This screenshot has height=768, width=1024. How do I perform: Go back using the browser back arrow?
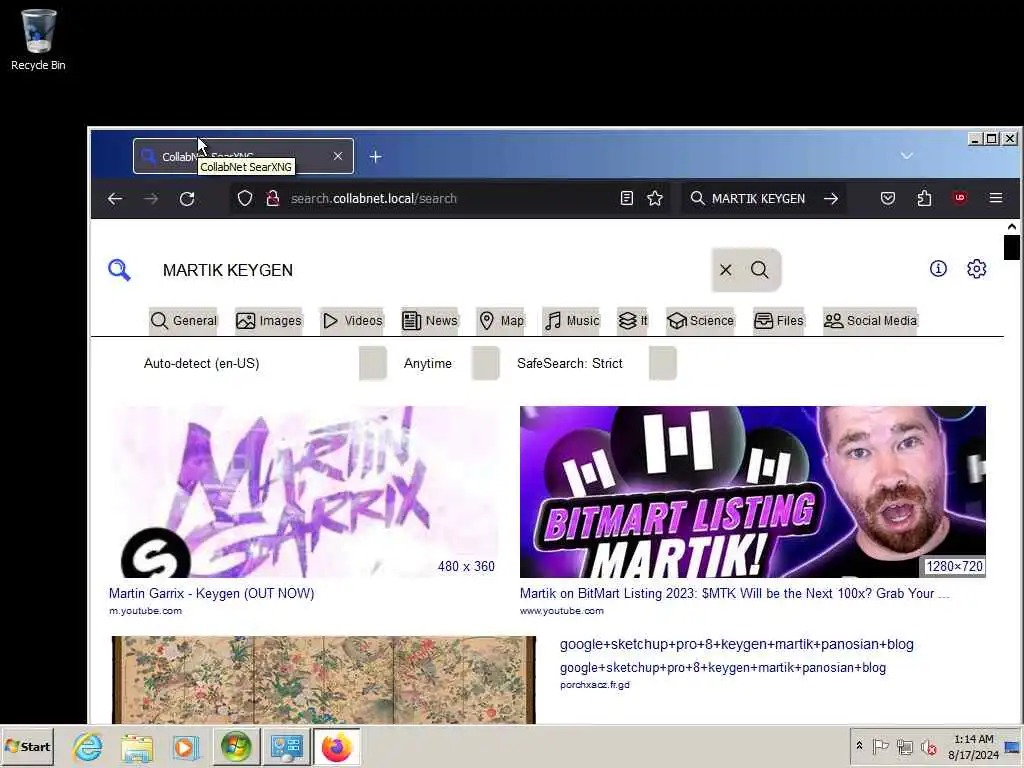point(115,199)
